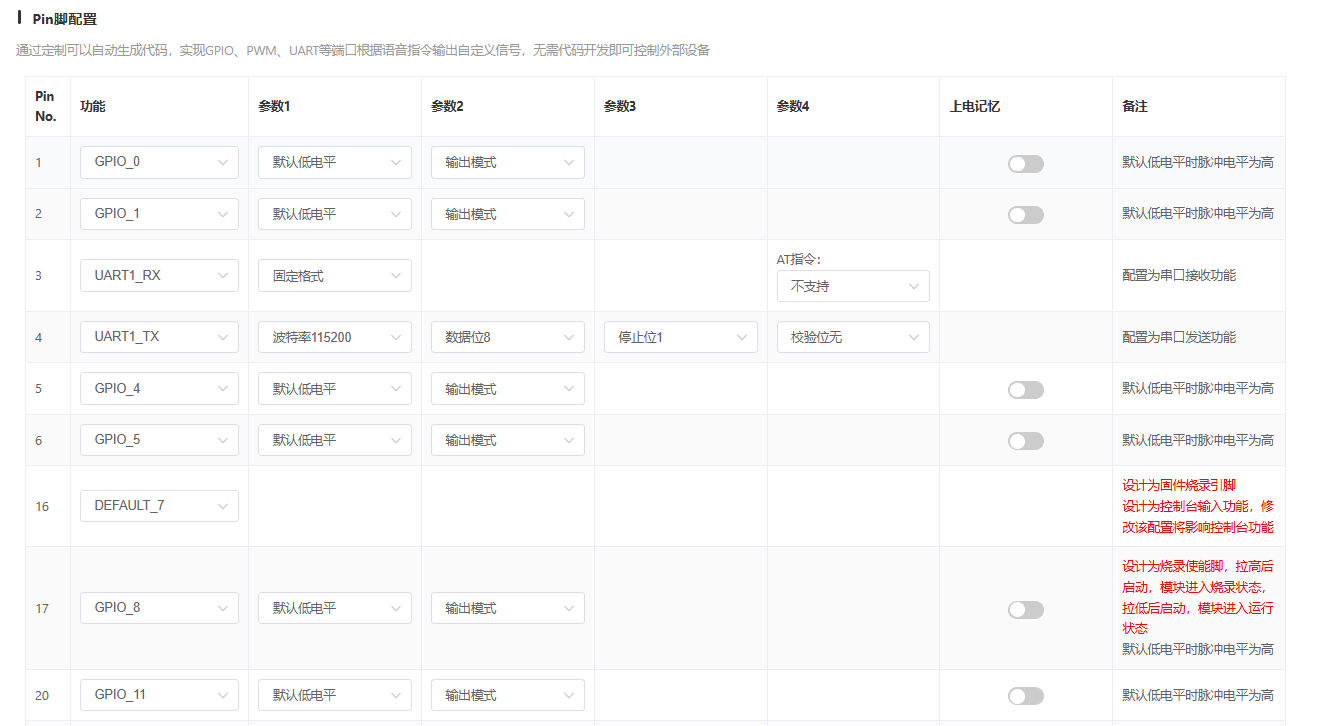Open the GPIO_0 function dropdown for Pin 1
This screenshot has width=1342, height=726.
159,162
